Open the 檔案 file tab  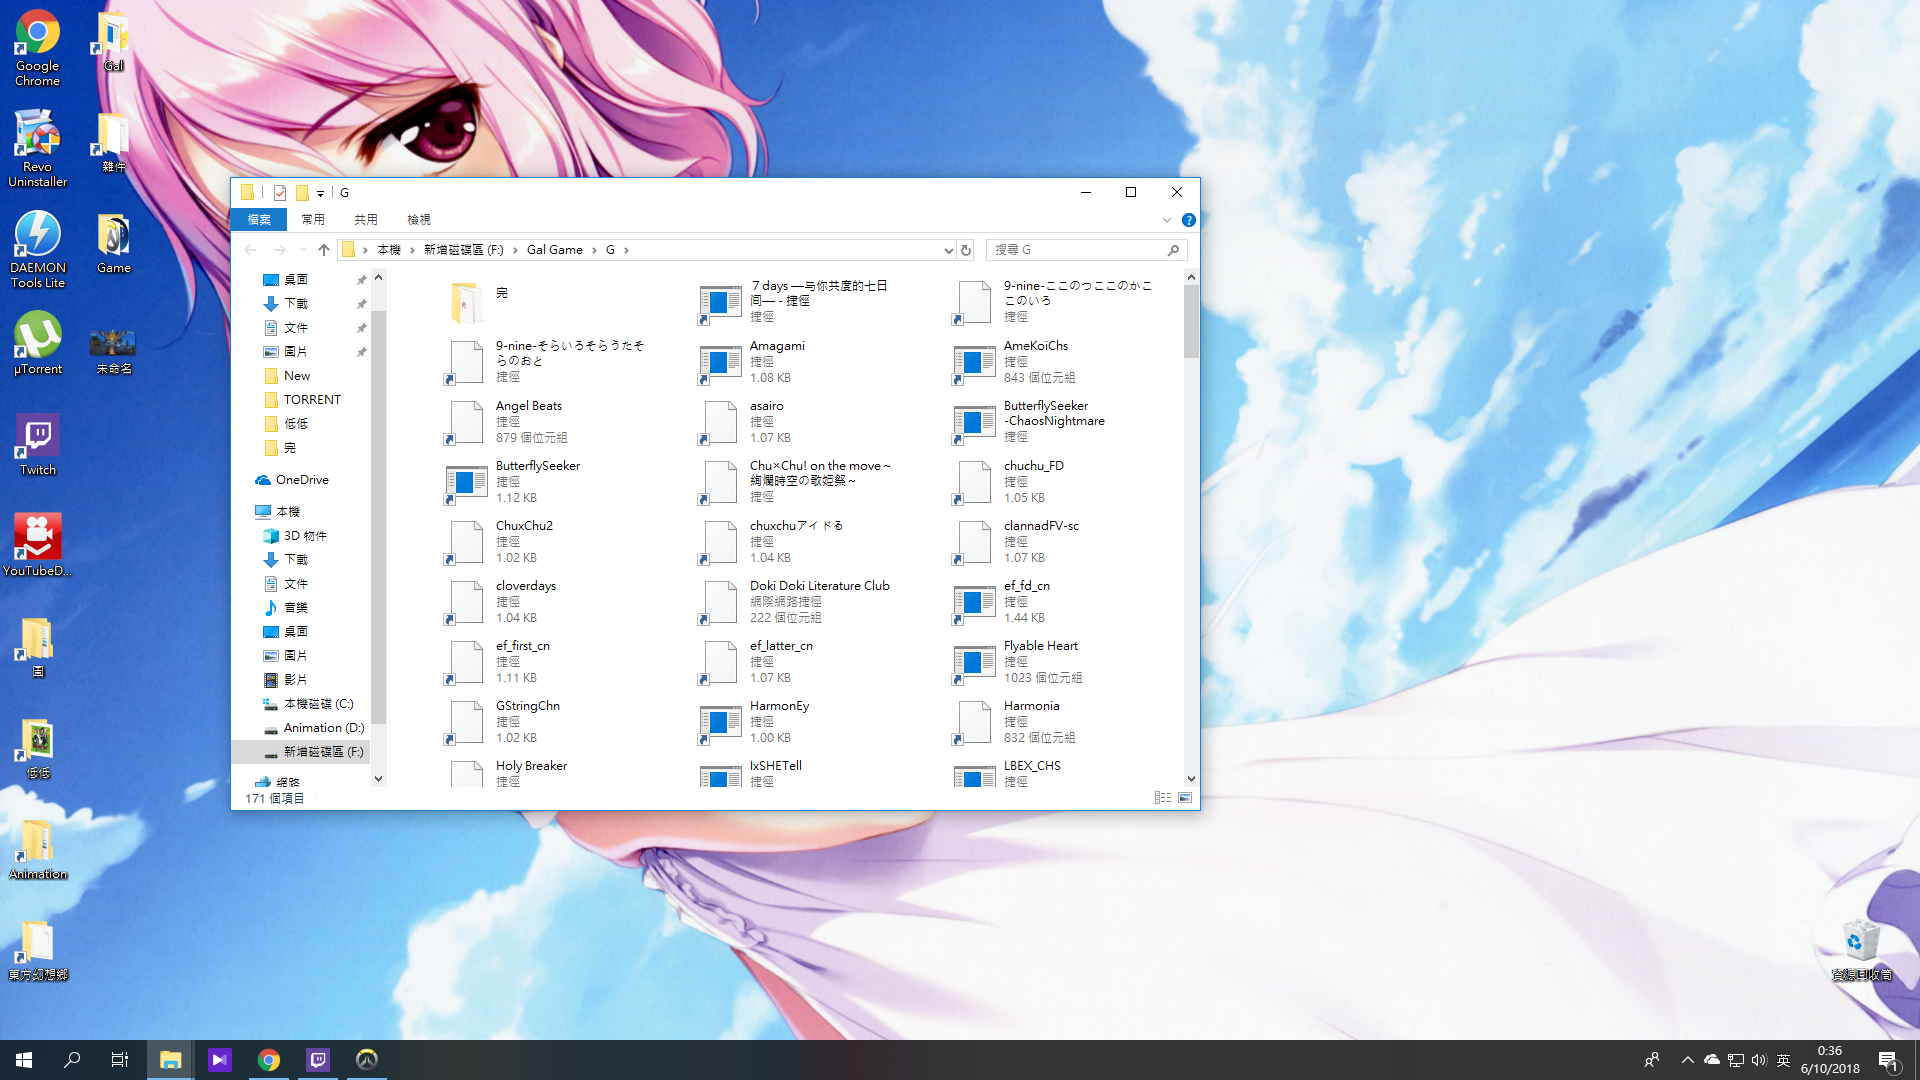(x=259, y=220)
